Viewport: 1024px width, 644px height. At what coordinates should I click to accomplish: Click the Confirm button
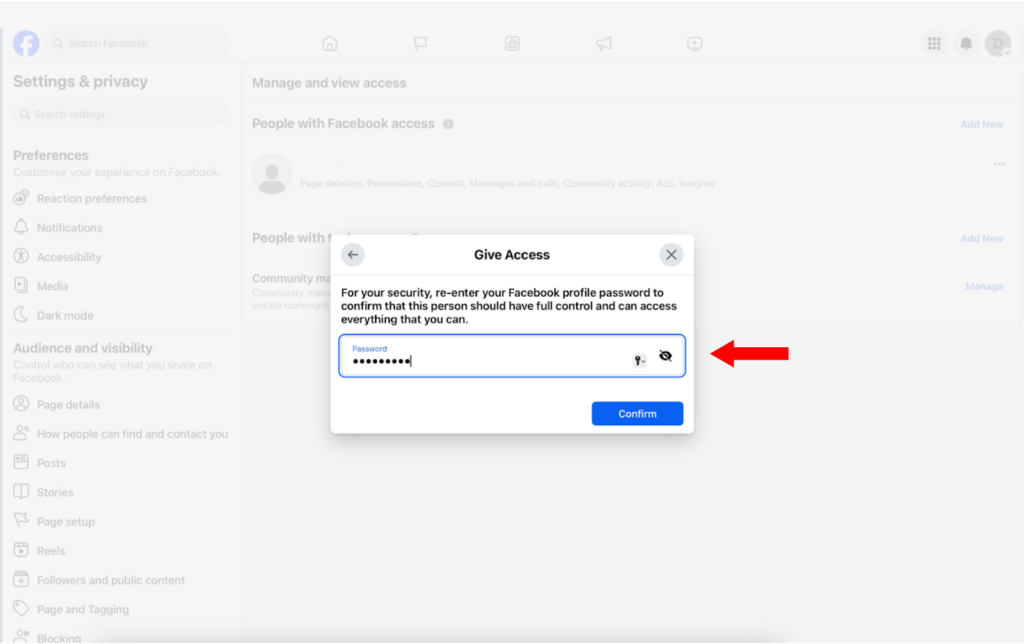[x=637, y=413]
